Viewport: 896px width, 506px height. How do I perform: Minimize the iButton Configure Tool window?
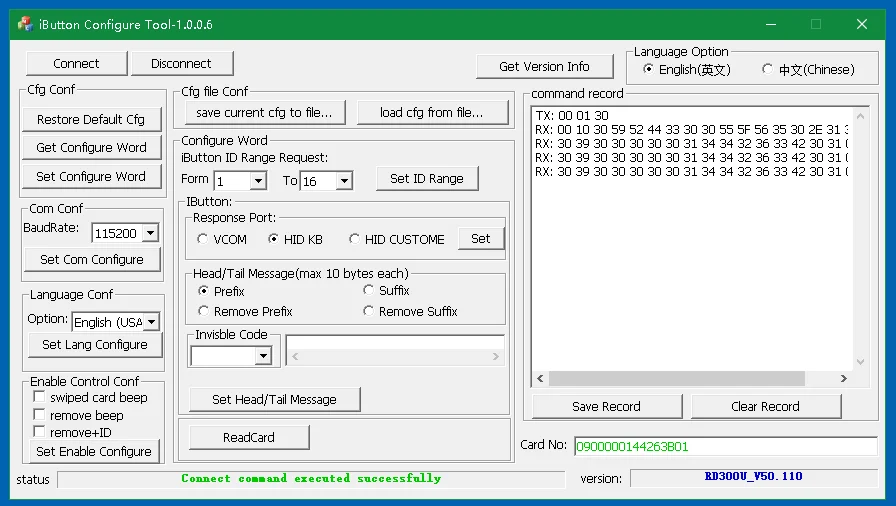(771, 24)
